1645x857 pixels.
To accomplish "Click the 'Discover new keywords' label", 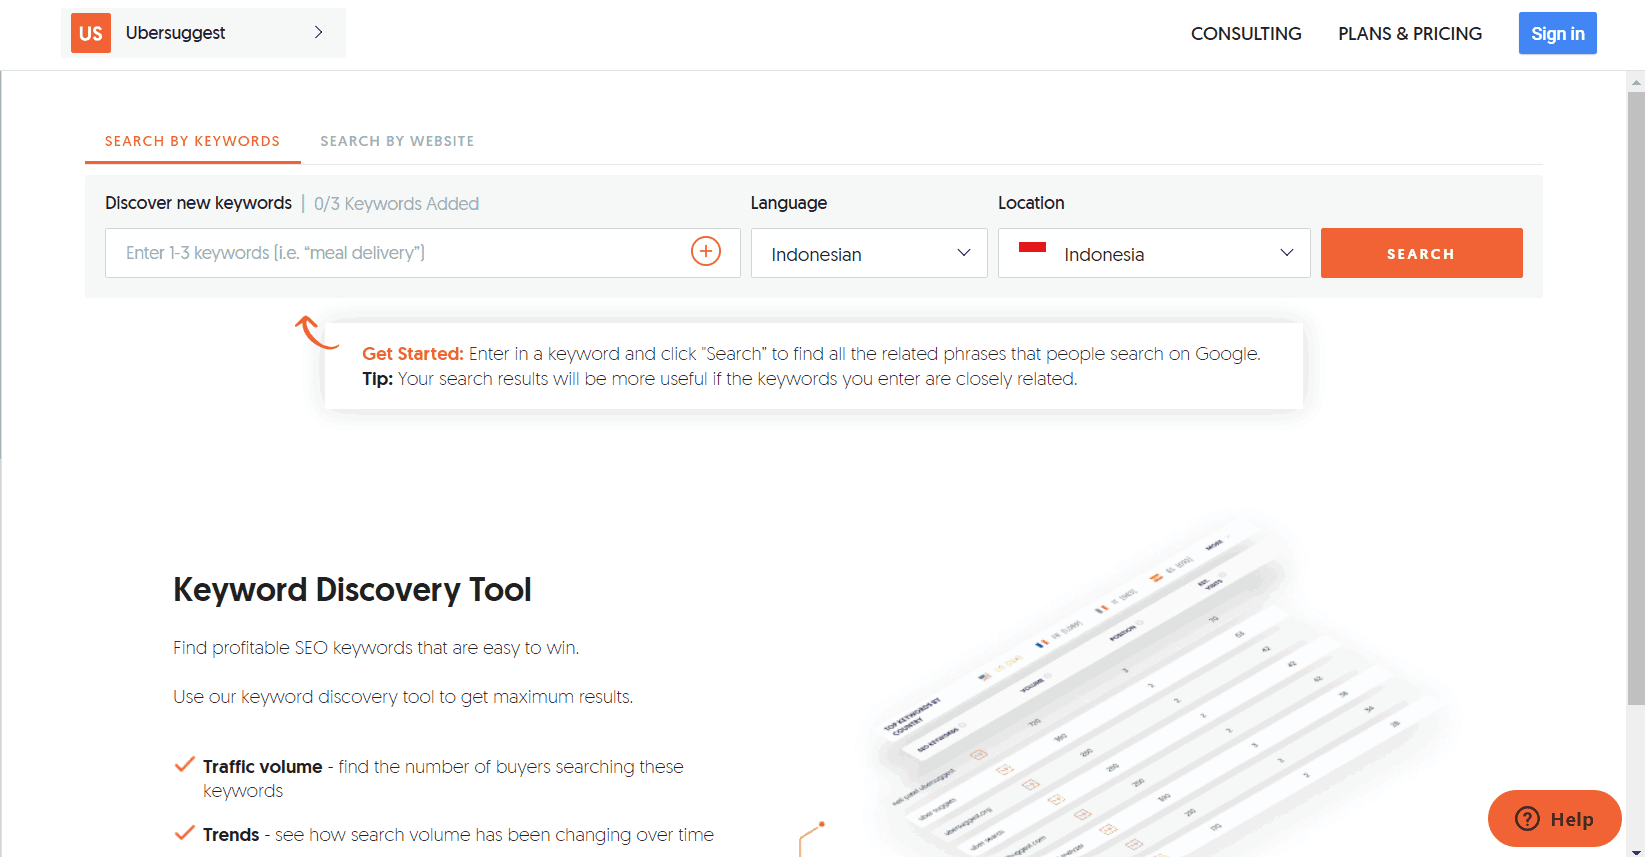I will [x=198, y=203].
